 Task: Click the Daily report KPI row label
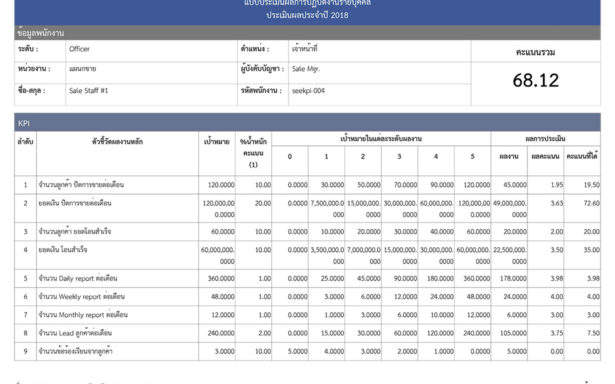tap(78, 278)
